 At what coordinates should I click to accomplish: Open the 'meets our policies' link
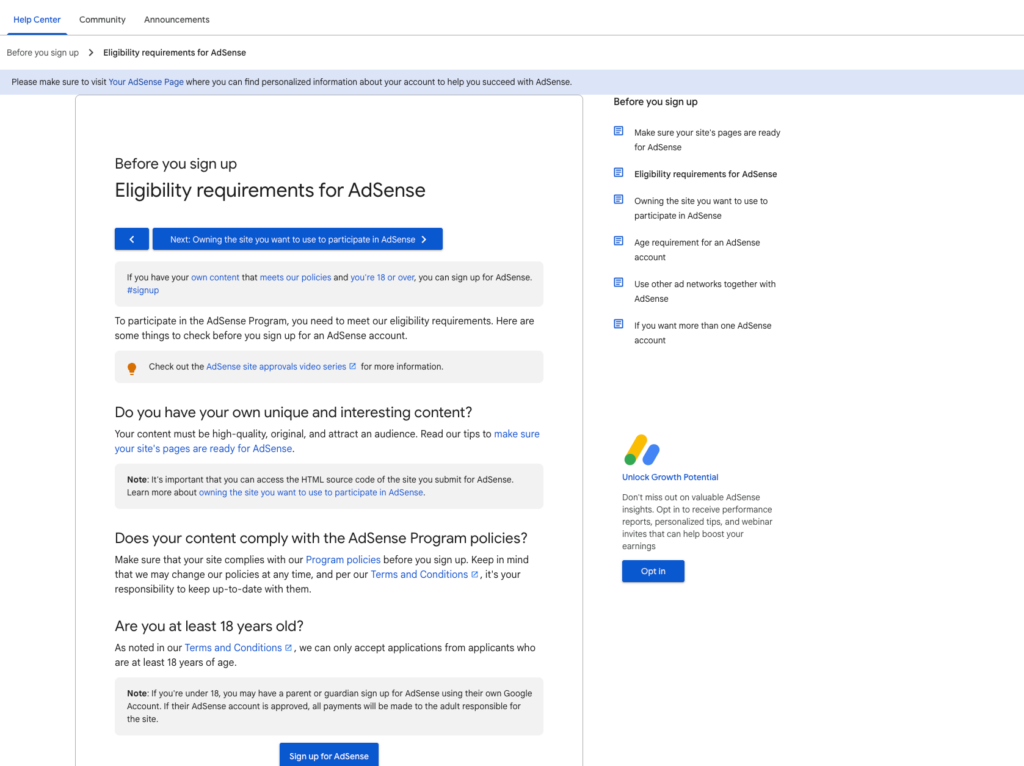point(295,278)
